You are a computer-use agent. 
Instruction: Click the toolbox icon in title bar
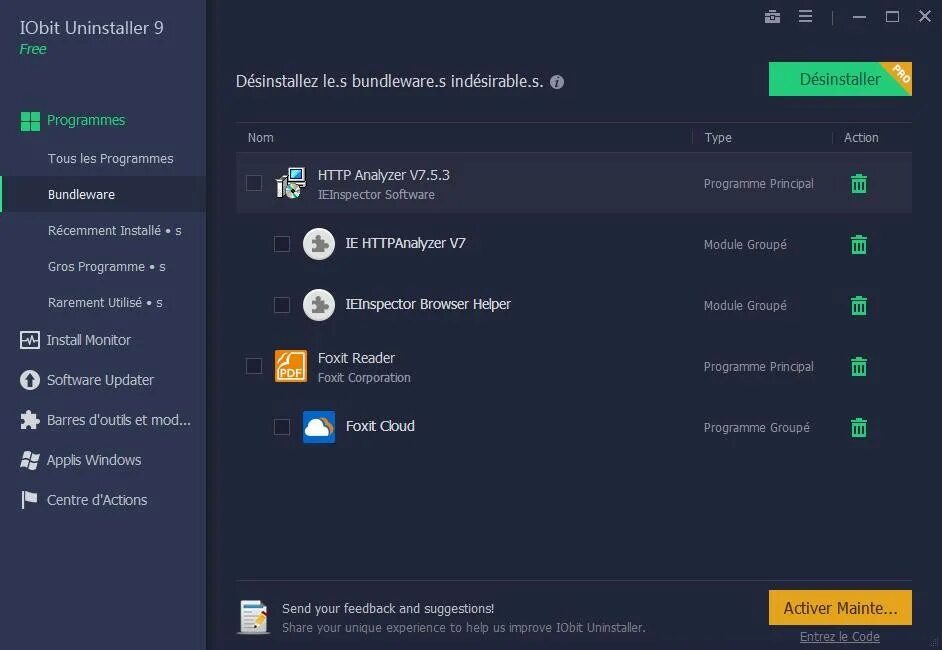pyautogui.click(x=773, y=17)
